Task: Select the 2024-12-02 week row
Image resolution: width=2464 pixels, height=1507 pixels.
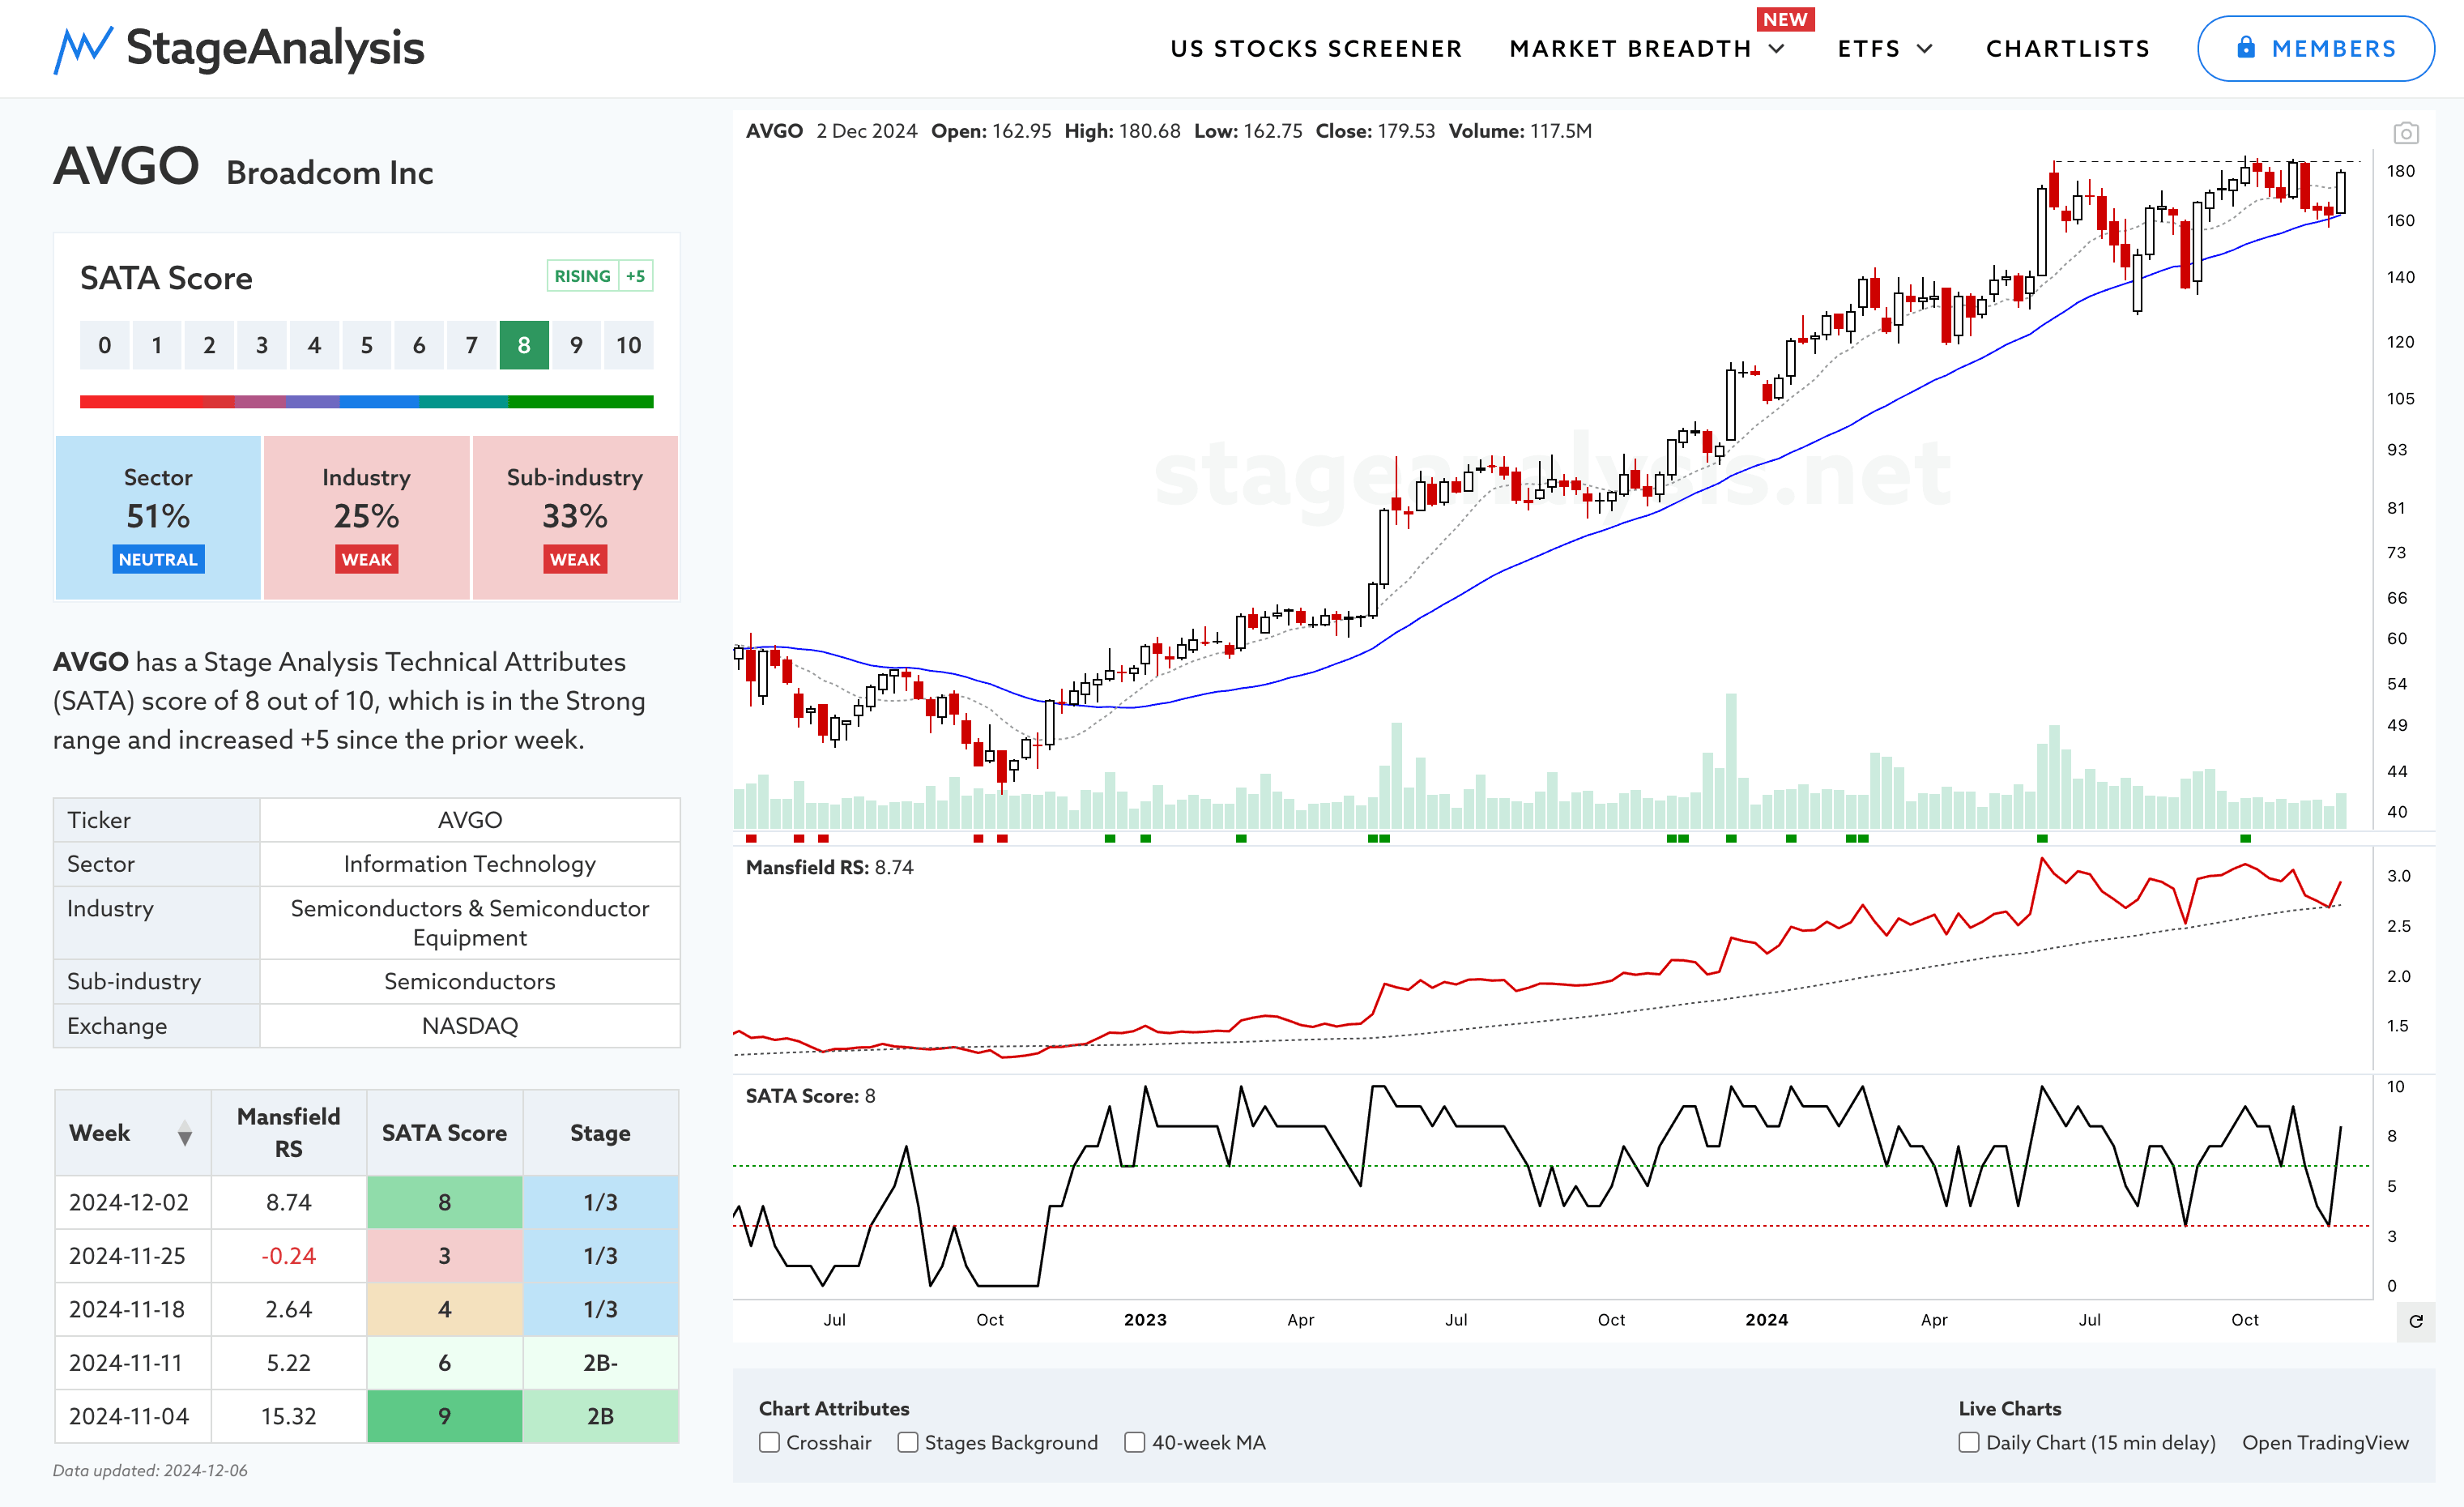Action: [x=366, y=1202]
